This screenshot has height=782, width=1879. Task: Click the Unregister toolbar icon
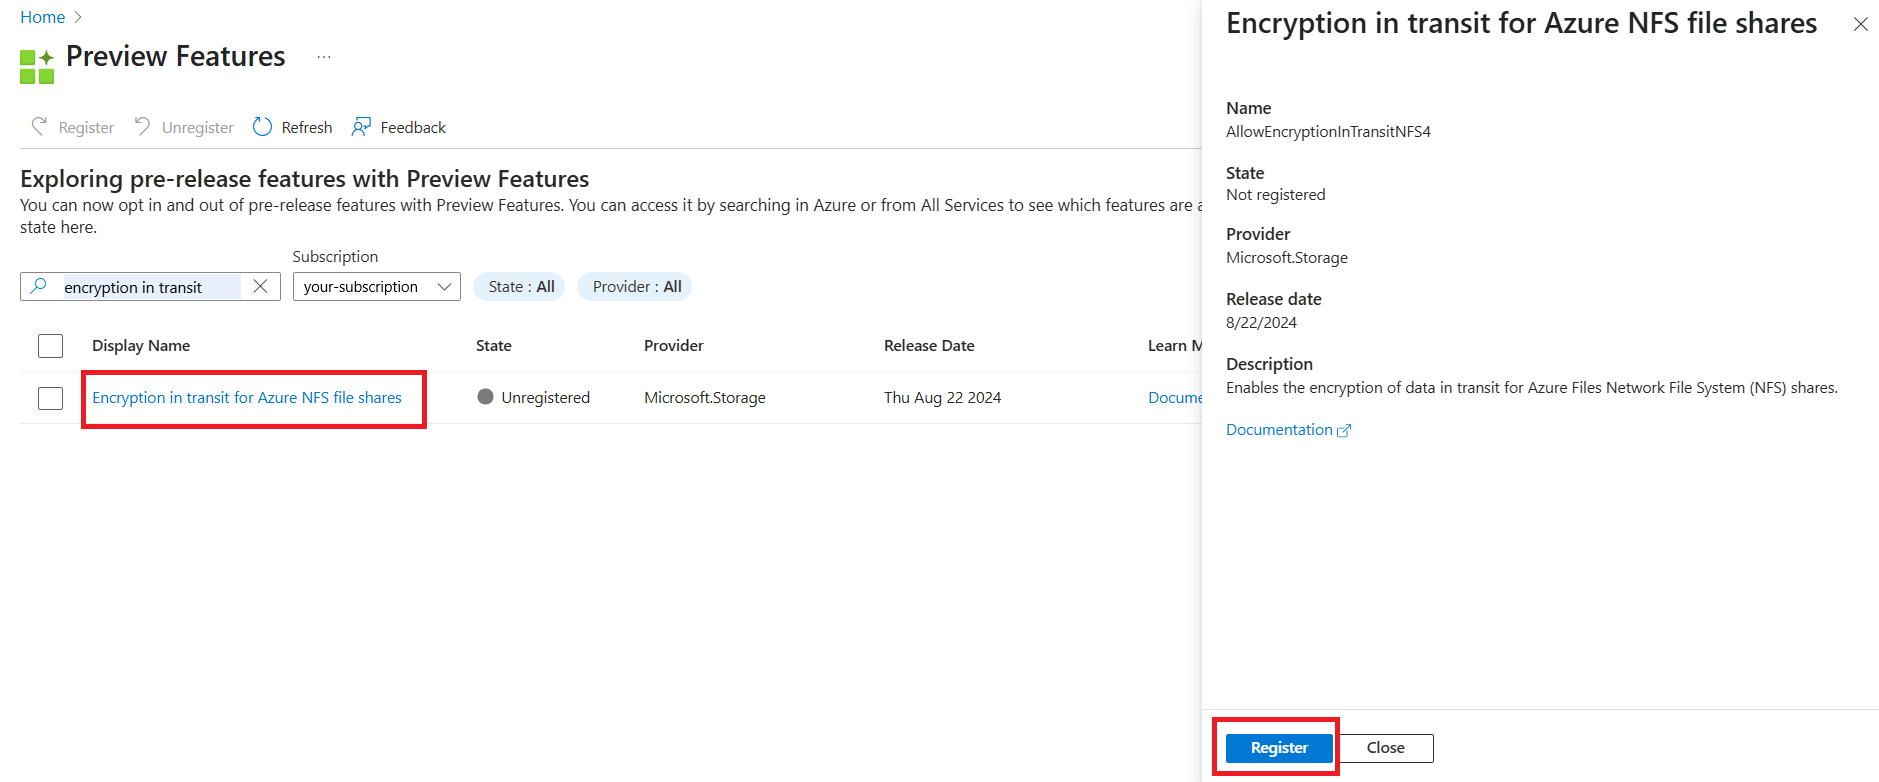click(143, 126)
